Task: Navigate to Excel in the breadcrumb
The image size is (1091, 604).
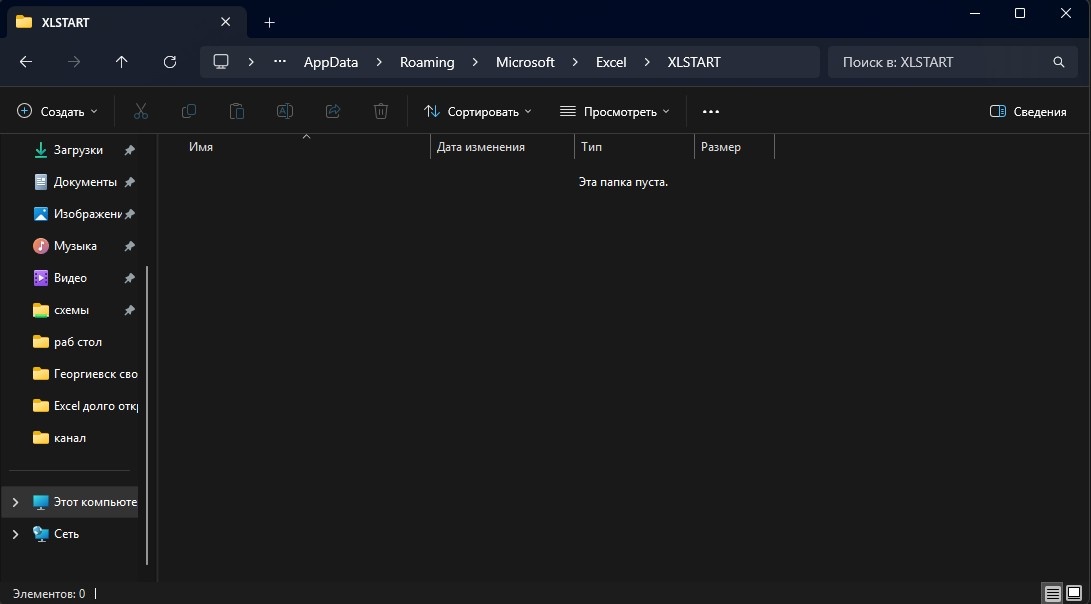Action: 612,62
